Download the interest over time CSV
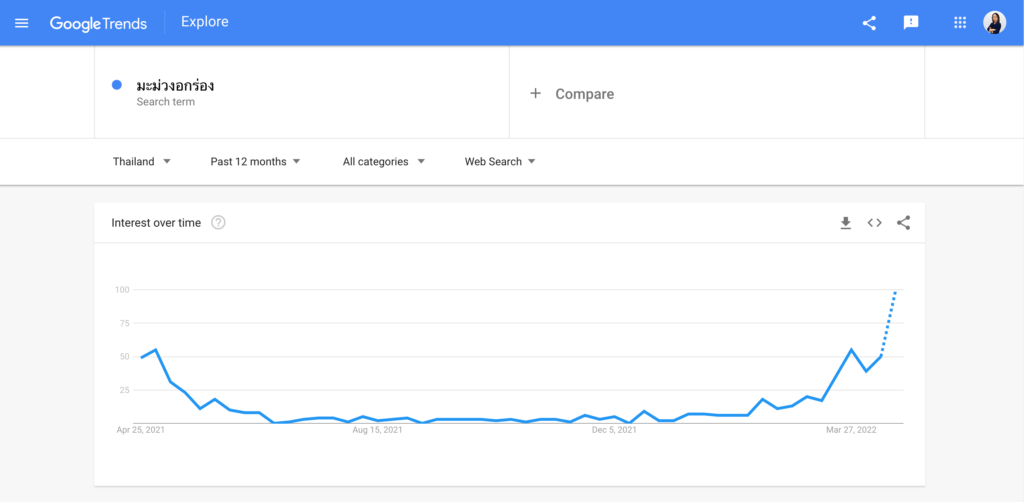1024x502 pixels. tap(845, 223)
